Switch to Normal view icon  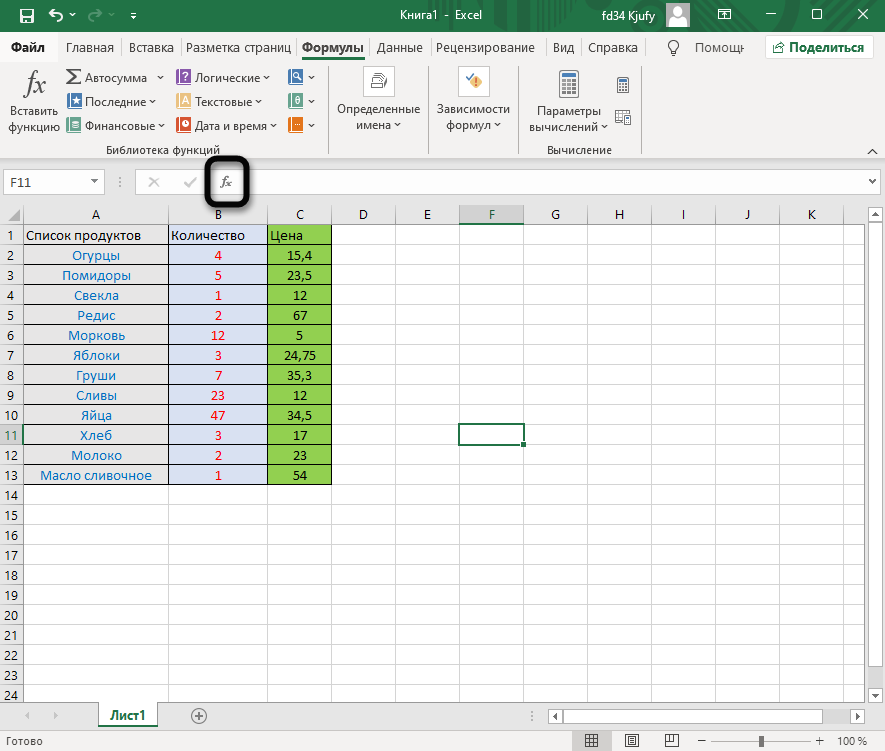(x=592, y=740)
